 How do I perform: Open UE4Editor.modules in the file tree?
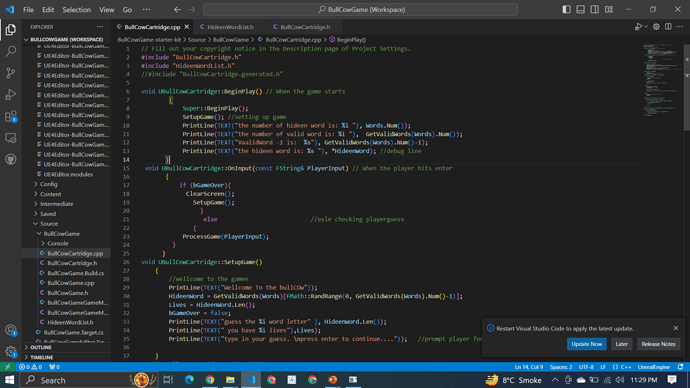[68, 174]
